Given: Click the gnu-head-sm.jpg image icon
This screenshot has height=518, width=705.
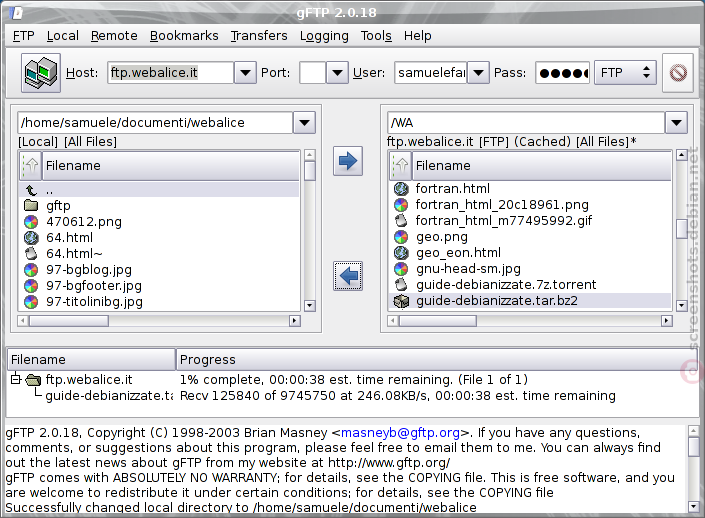Looking at the screenshot, I should pos(401,269).
